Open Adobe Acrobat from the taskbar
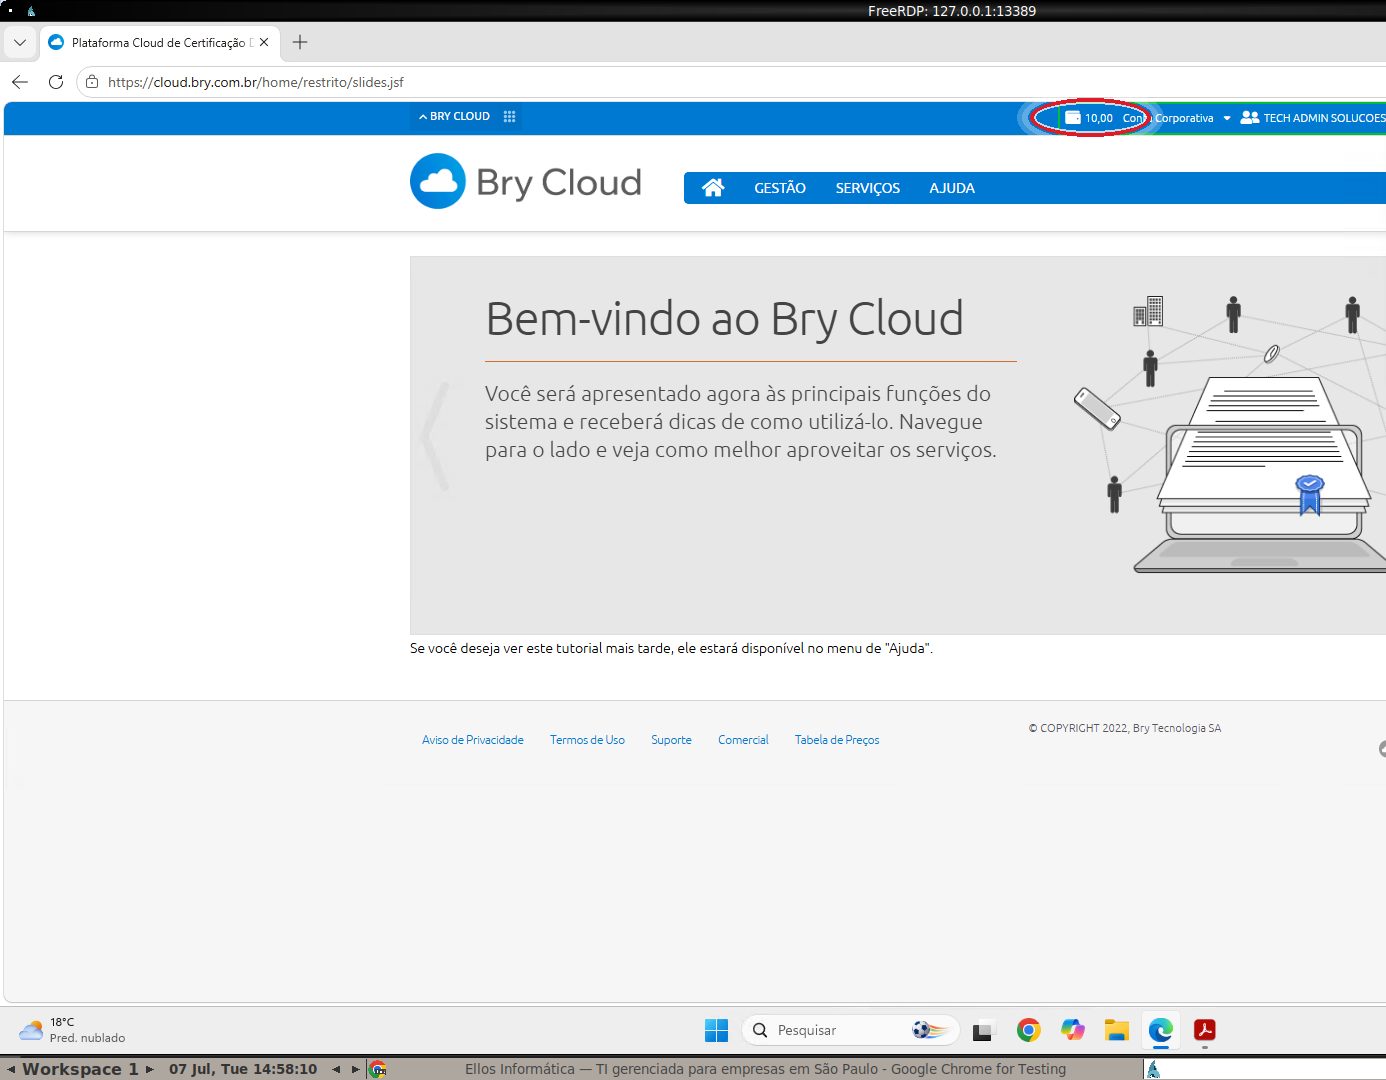The image size is (1386, 1080). [x=1205, y=1030]
